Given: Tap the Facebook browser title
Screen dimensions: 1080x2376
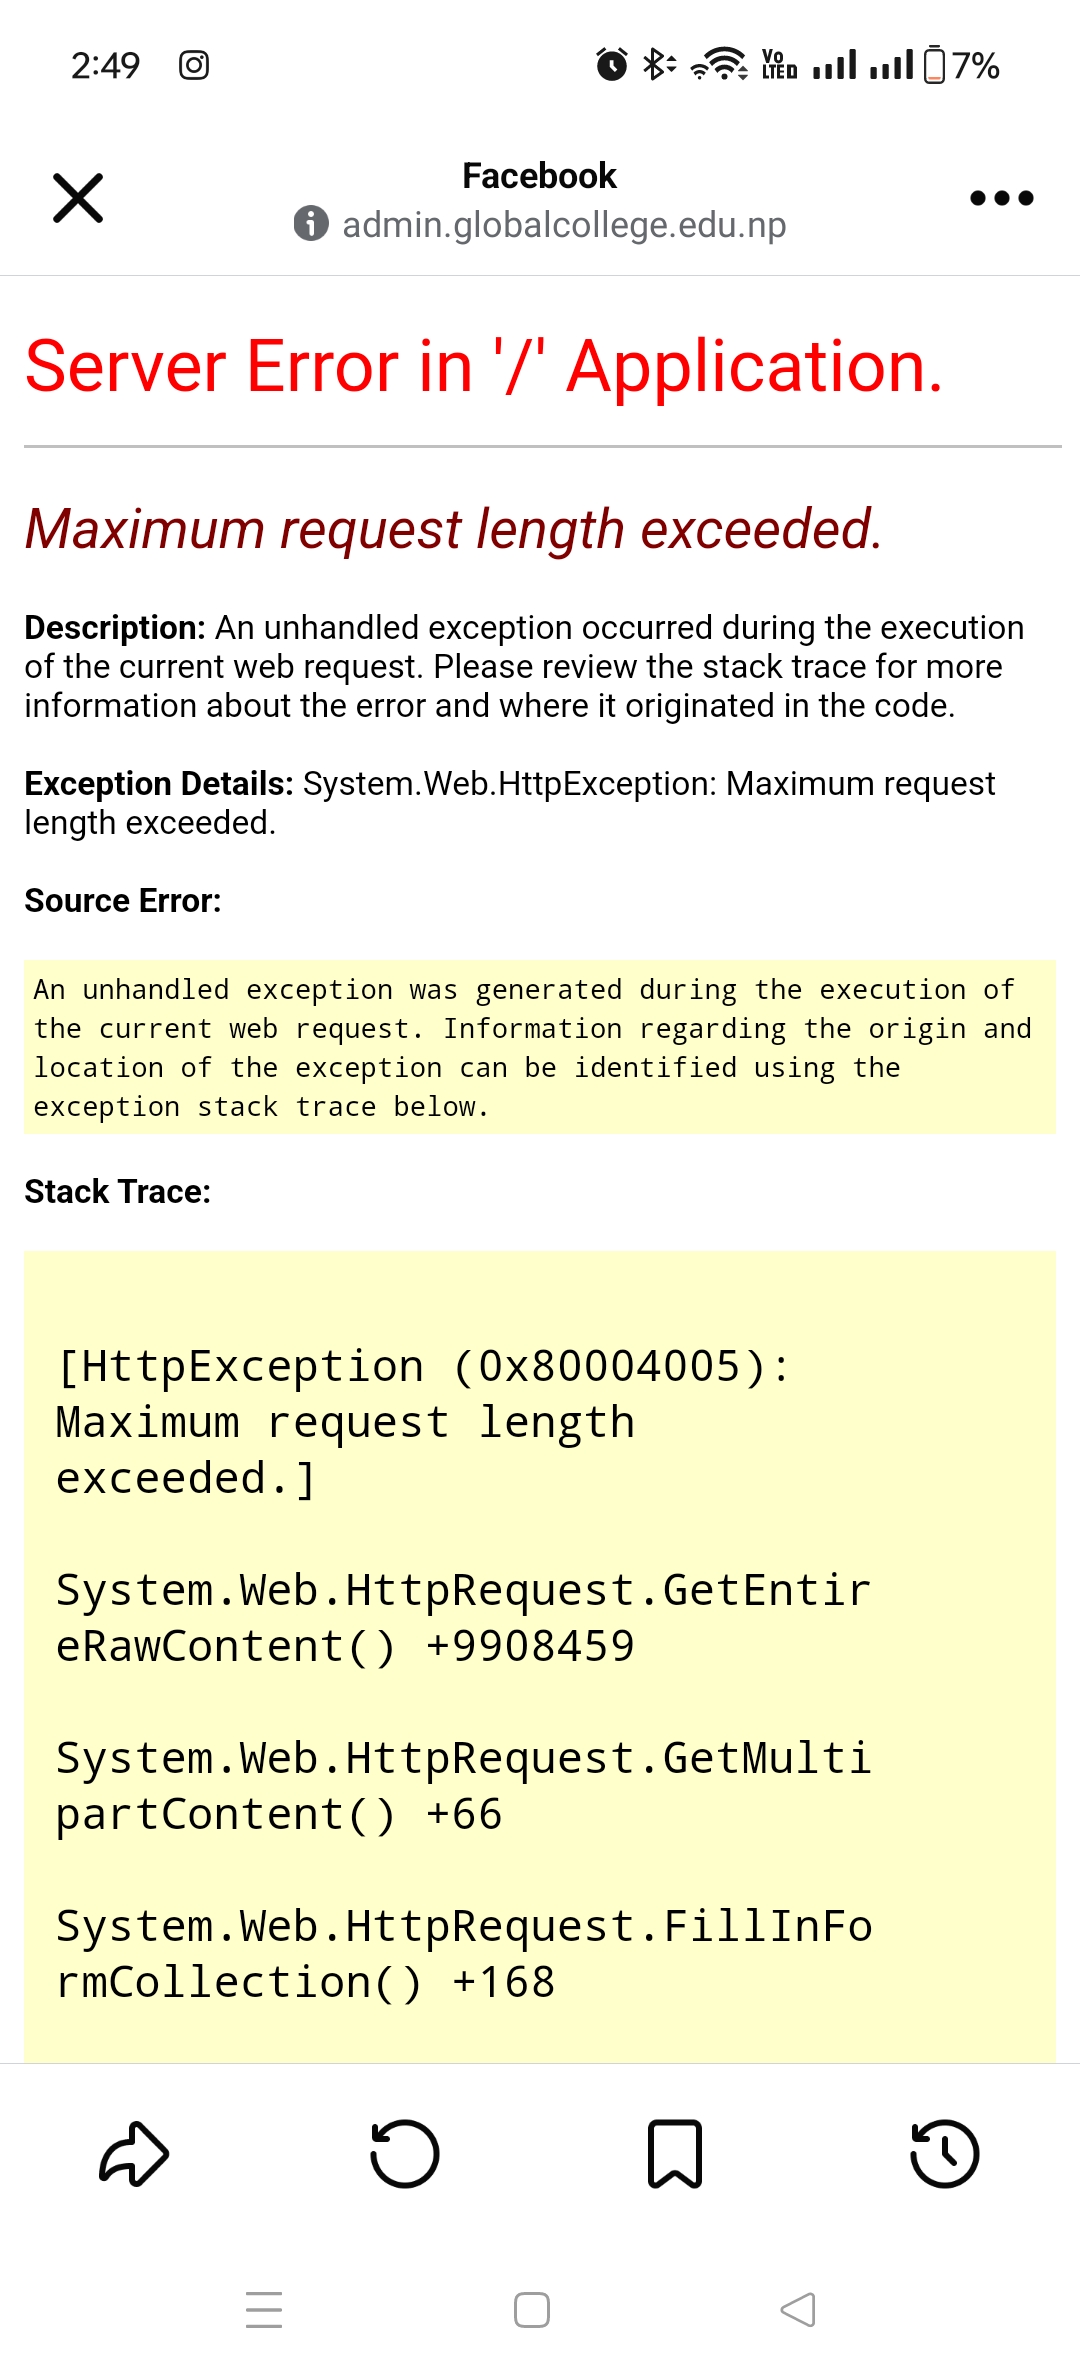Looking at the screenshot, I should (539, 176).
